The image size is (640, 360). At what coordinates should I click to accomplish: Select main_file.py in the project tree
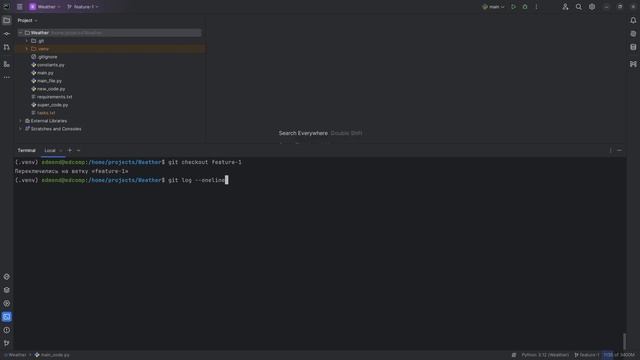pos(47,81)
